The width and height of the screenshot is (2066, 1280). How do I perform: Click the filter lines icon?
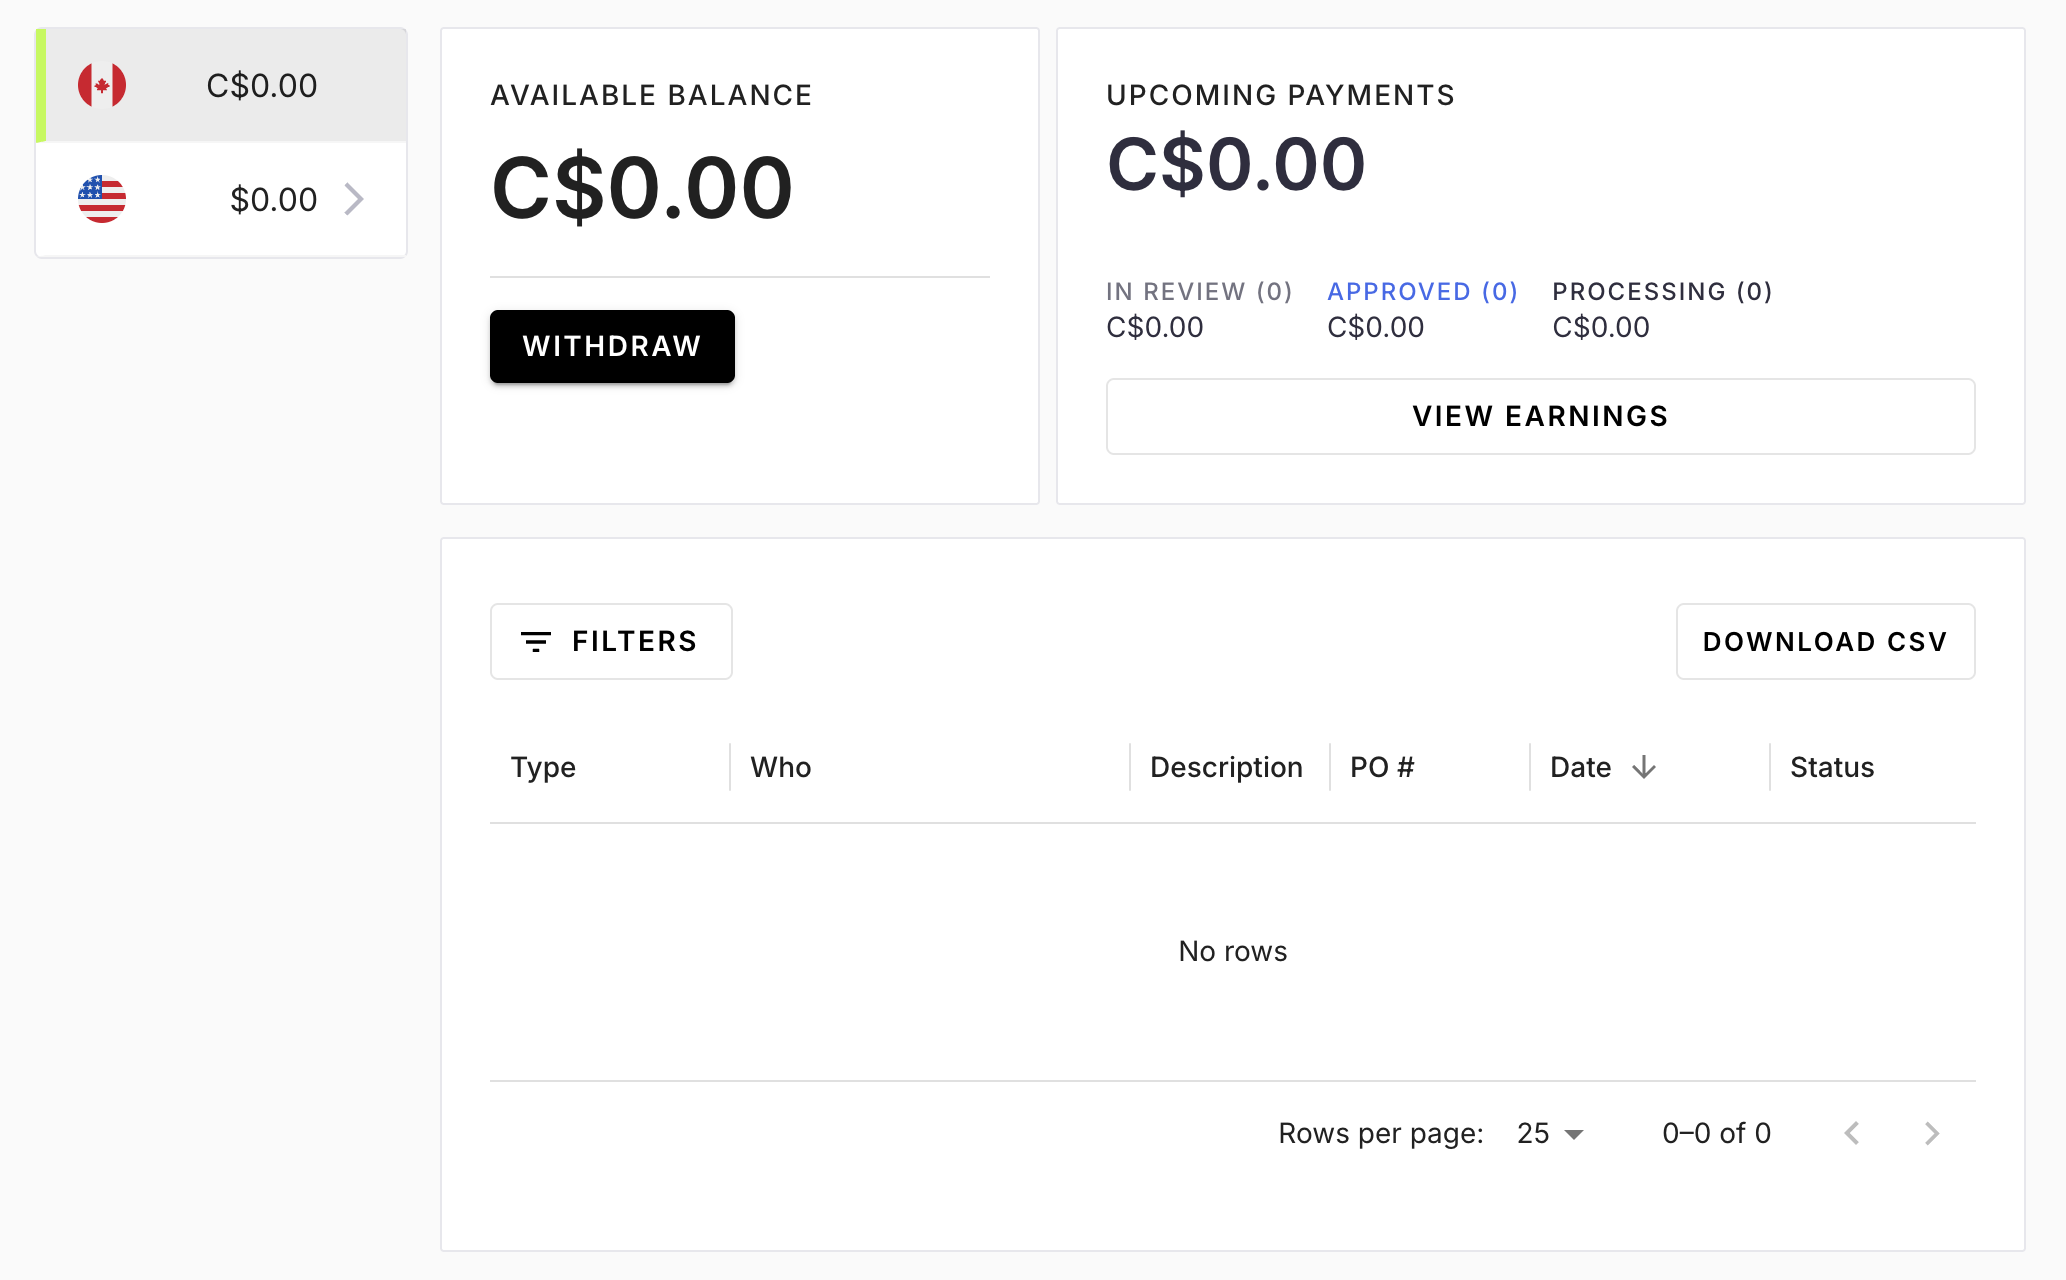coord(536,642)
